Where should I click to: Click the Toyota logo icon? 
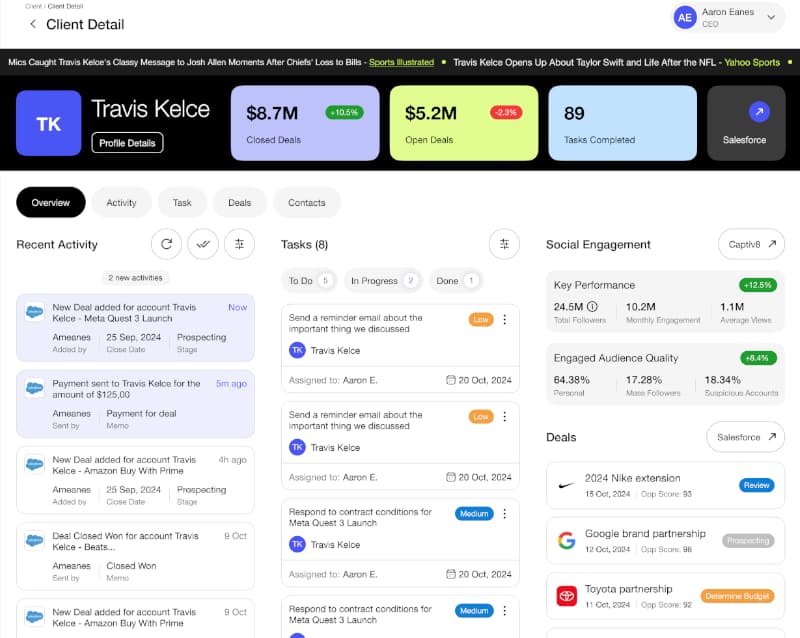click(x=566, y=596)
